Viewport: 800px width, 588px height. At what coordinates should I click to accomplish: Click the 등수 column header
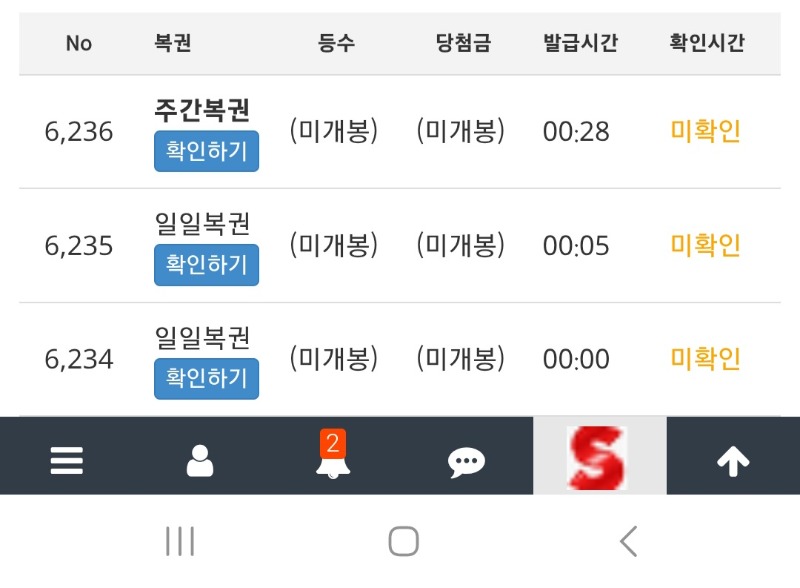(336, 43)
